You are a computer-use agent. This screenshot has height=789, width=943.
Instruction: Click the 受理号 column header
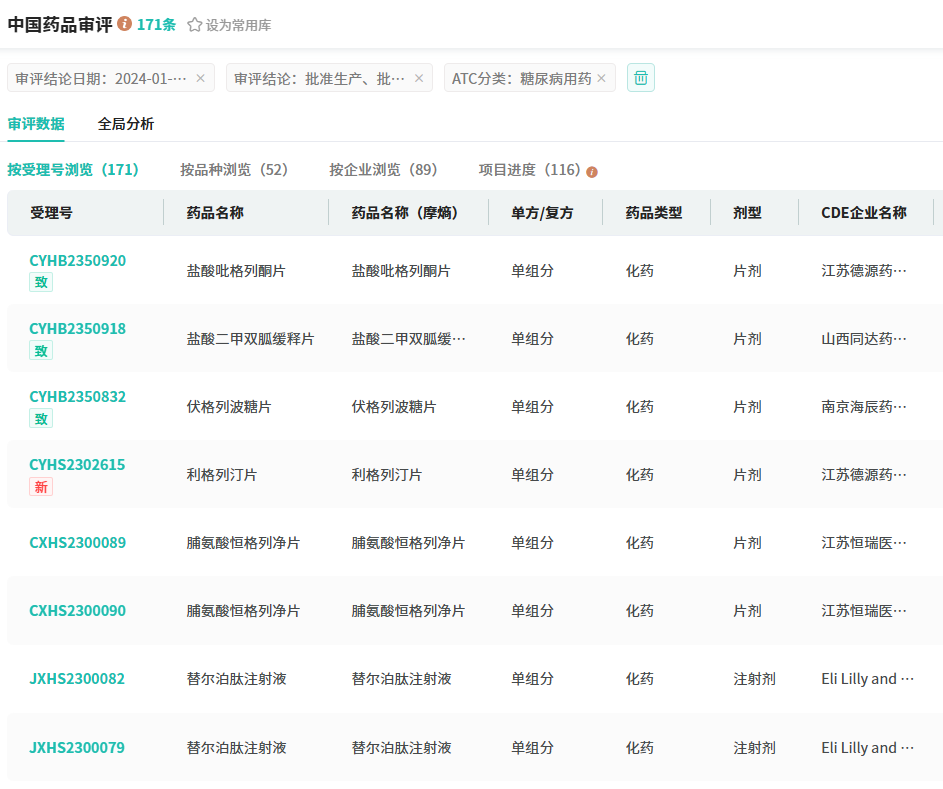(51, 213)
